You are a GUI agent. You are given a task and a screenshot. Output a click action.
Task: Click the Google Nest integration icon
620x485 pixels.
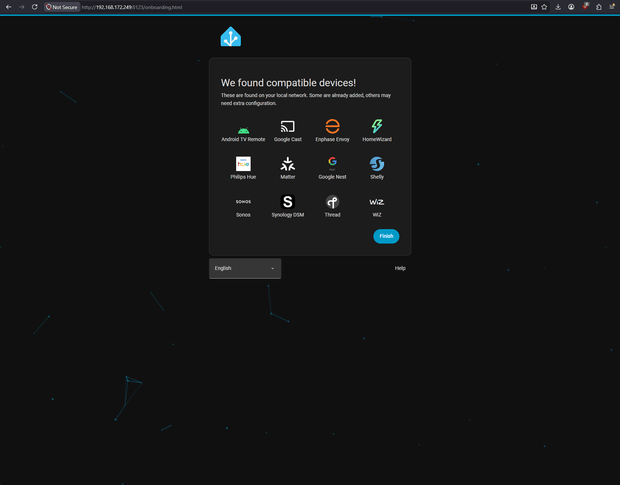click(332, 162)
